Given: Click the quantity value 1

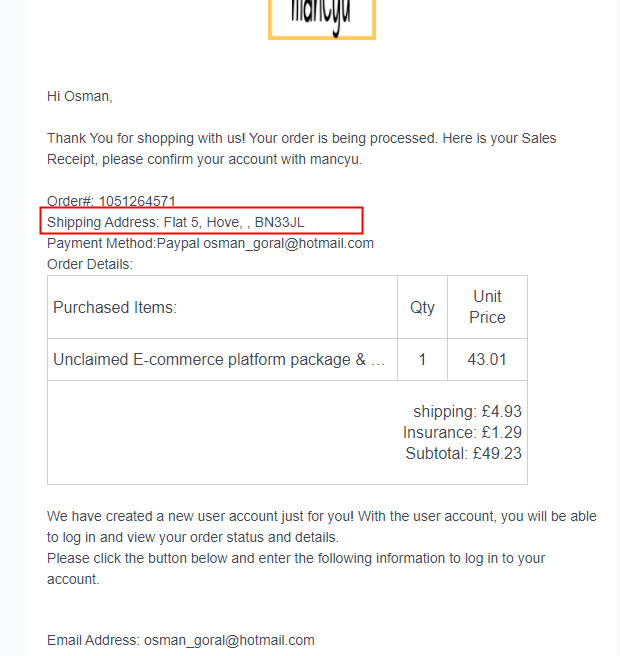Looking at the screenshot, I should pyautogui.click(x=422, y=359).
